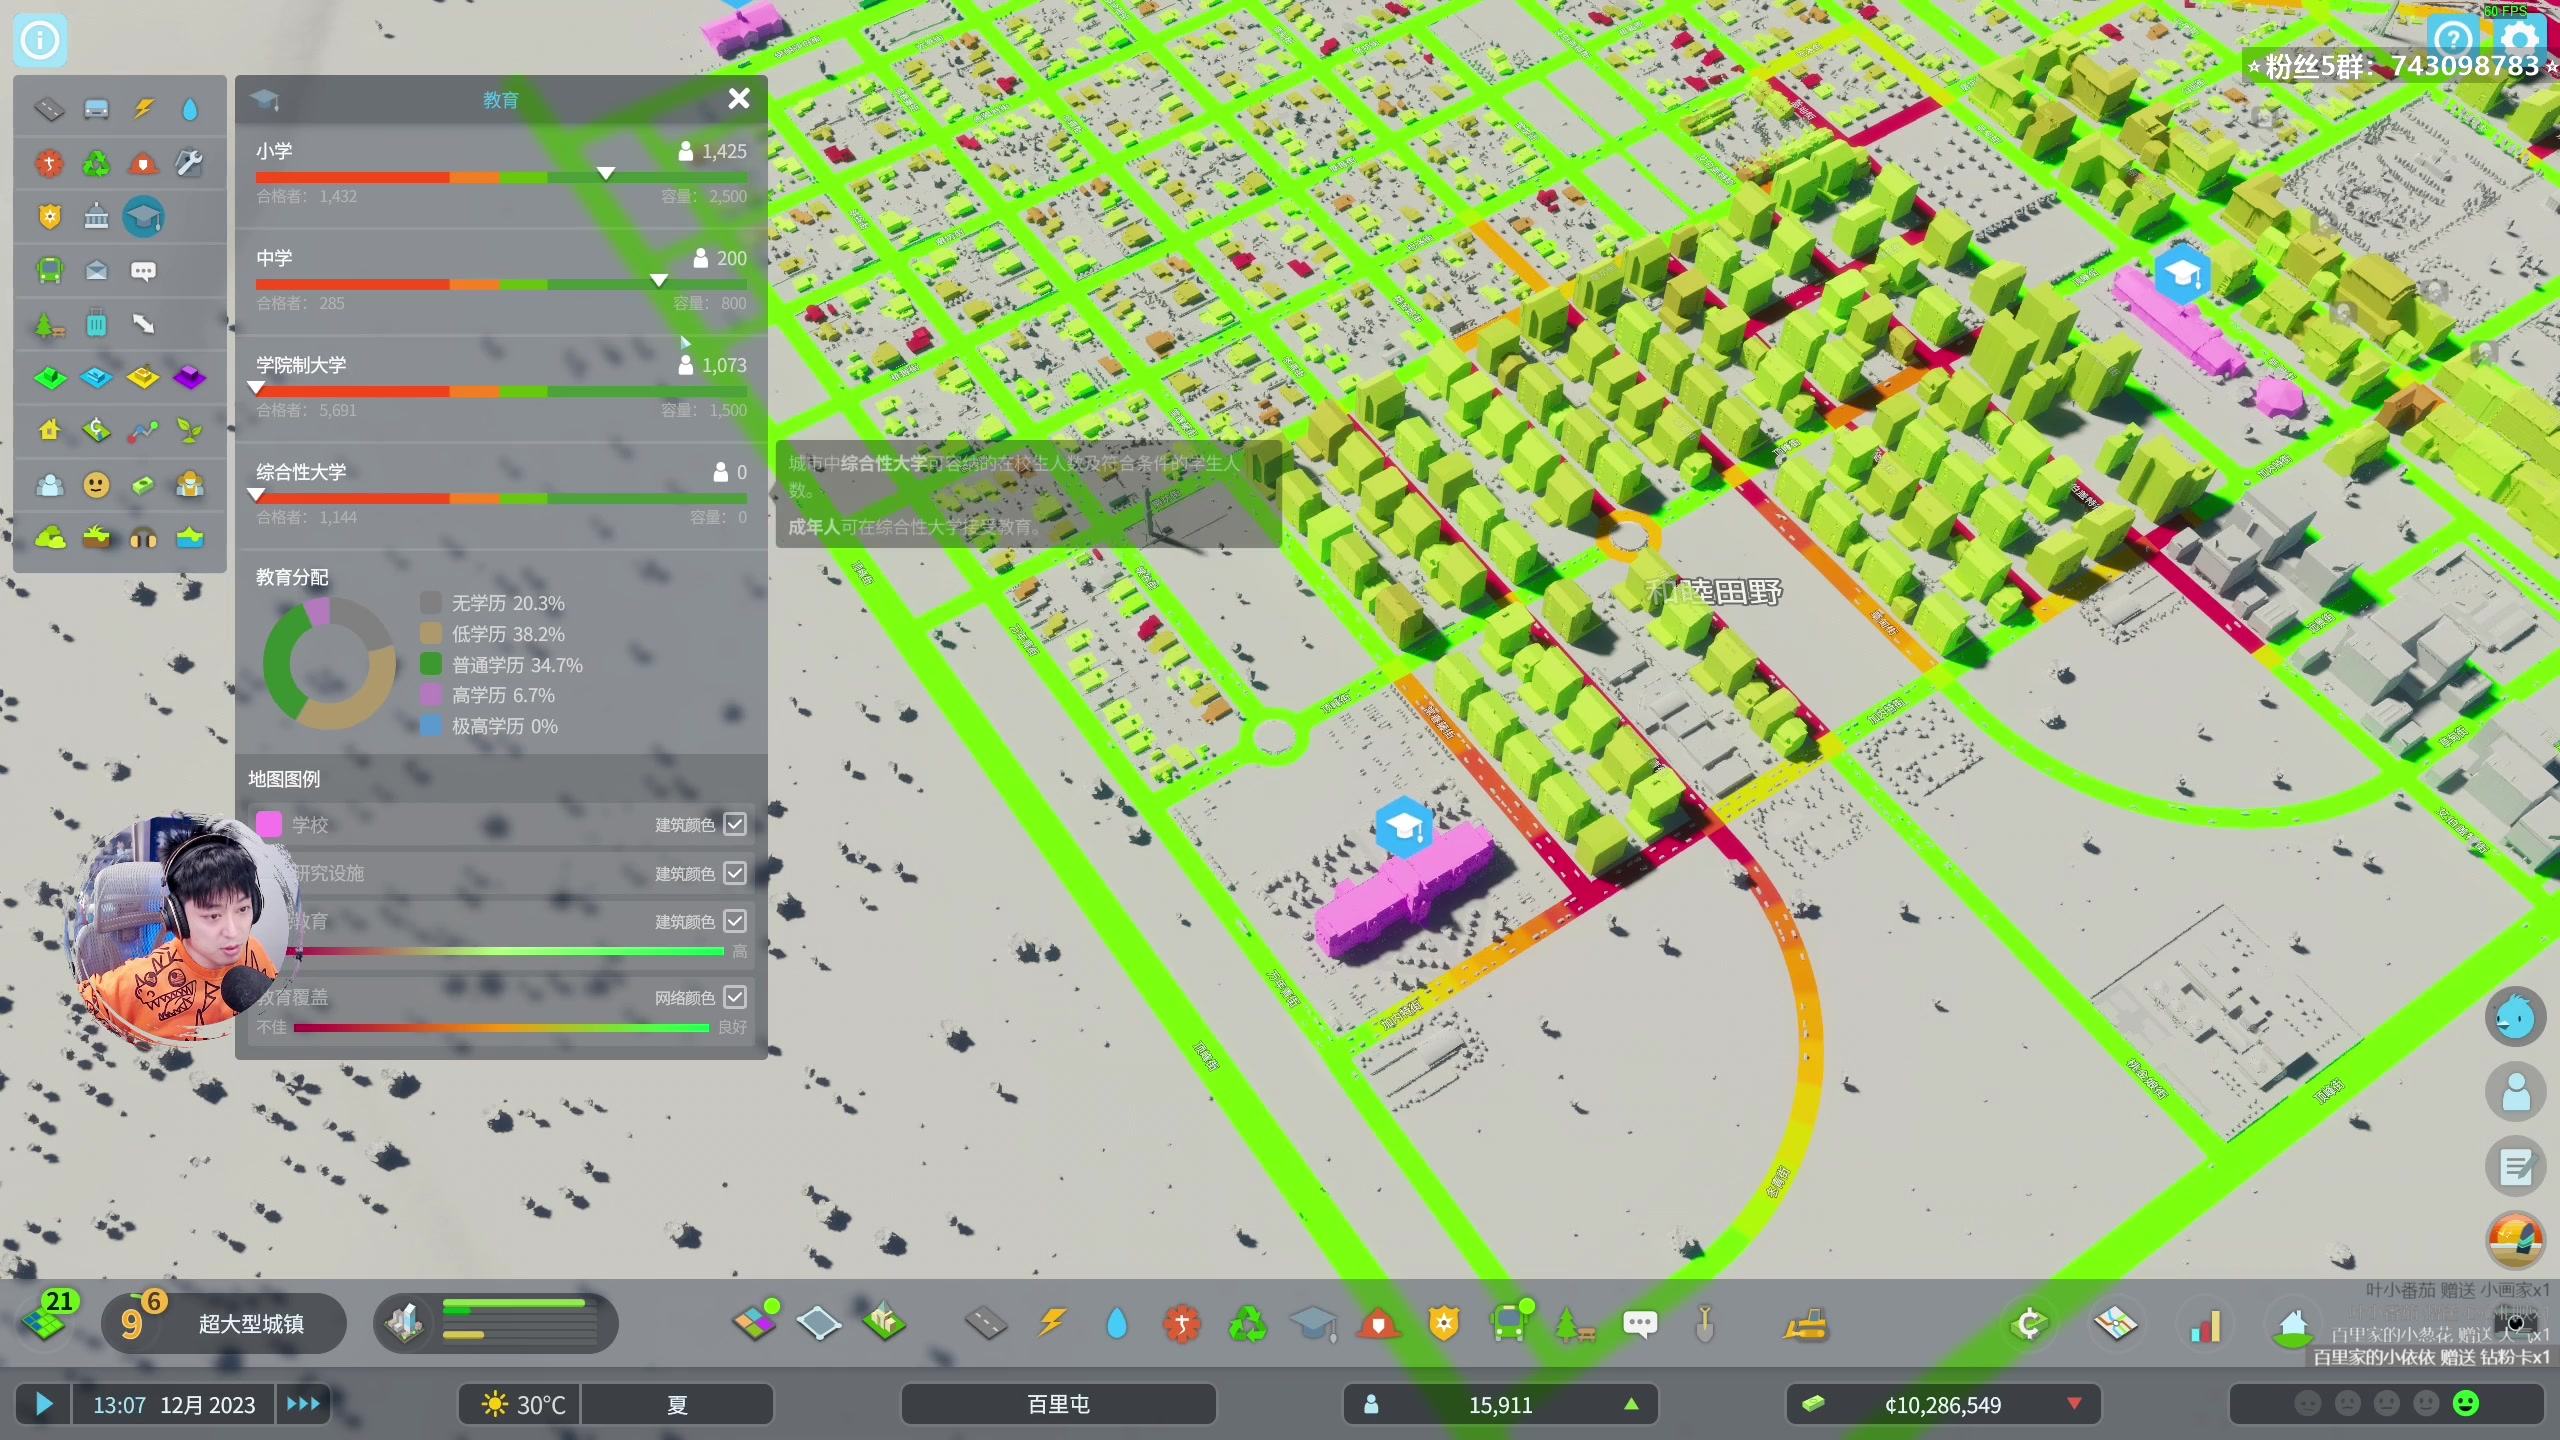
Task: Expand money trend arrow next to ¢10,286,549
Action: click(x=2075, y=1404)
